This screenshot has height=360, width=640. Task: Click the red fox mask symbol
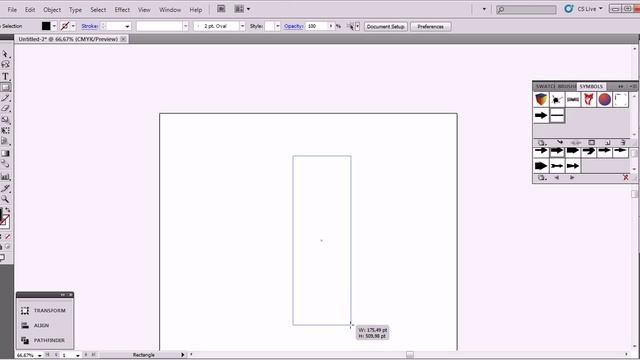pyautogui.click(x=589, y=100)
